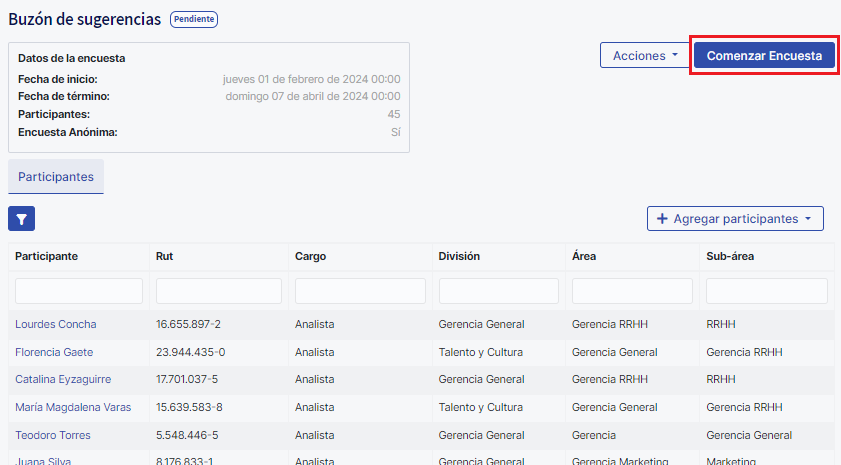Open Florencia Gaete participant link
This screenshot has width=841, height=465.
[54, 352]
